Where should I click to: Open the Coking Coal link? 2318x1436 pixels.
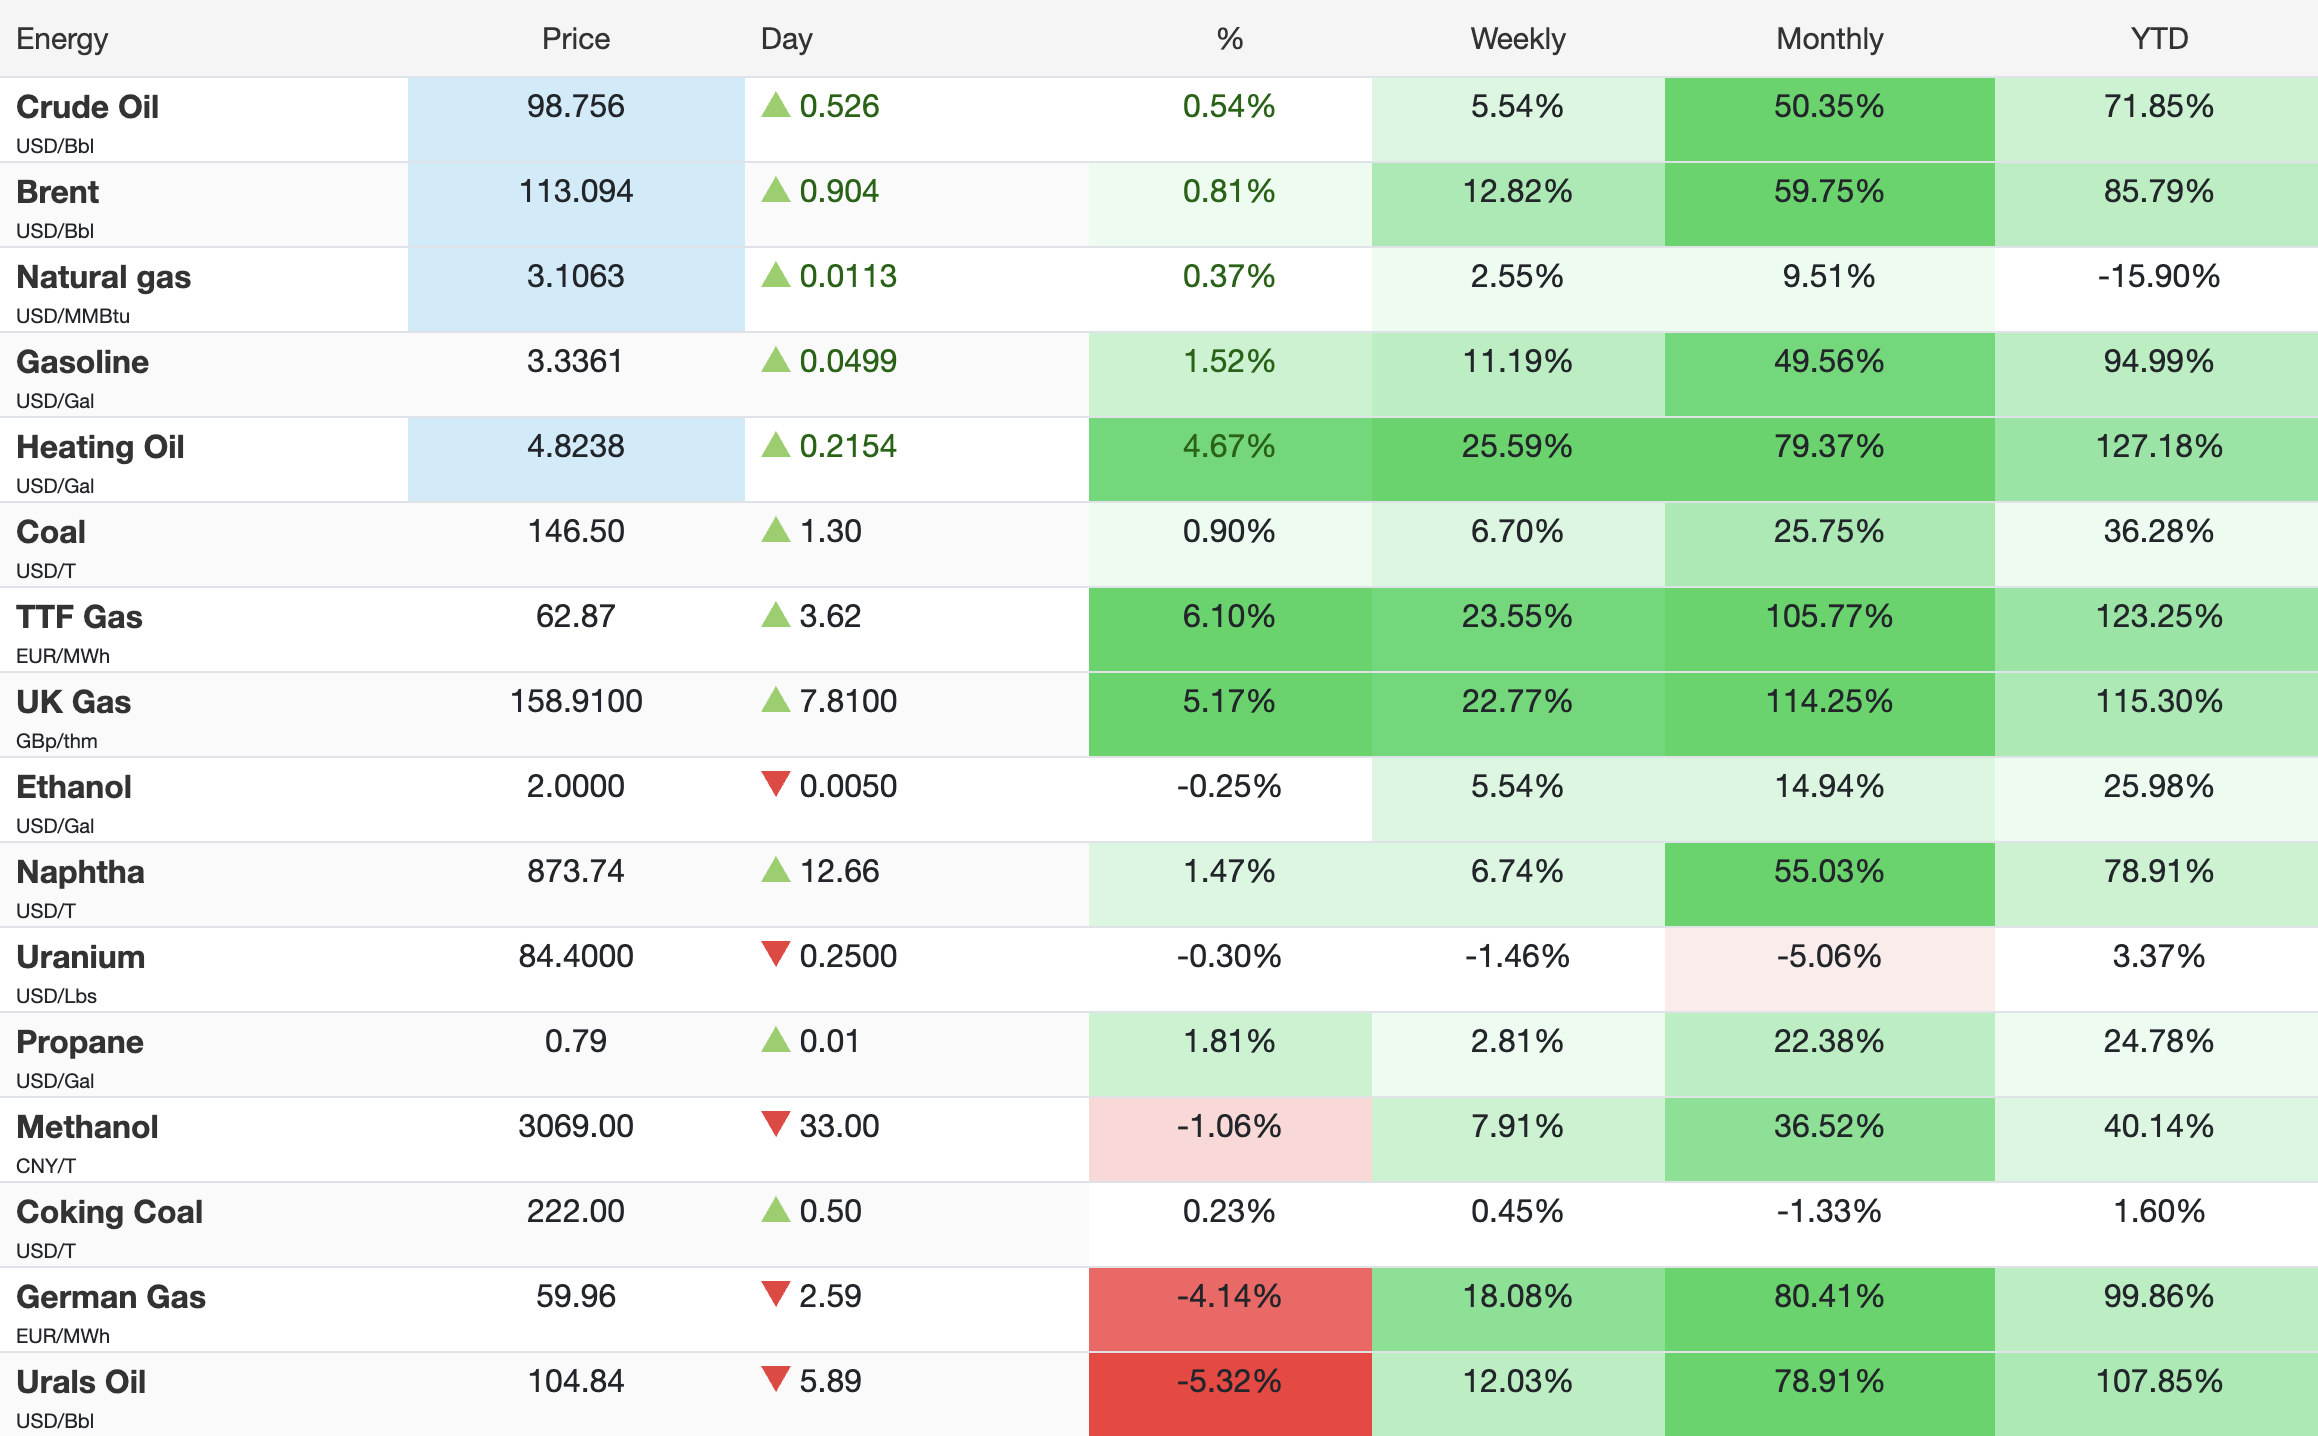click(109, 1212)
